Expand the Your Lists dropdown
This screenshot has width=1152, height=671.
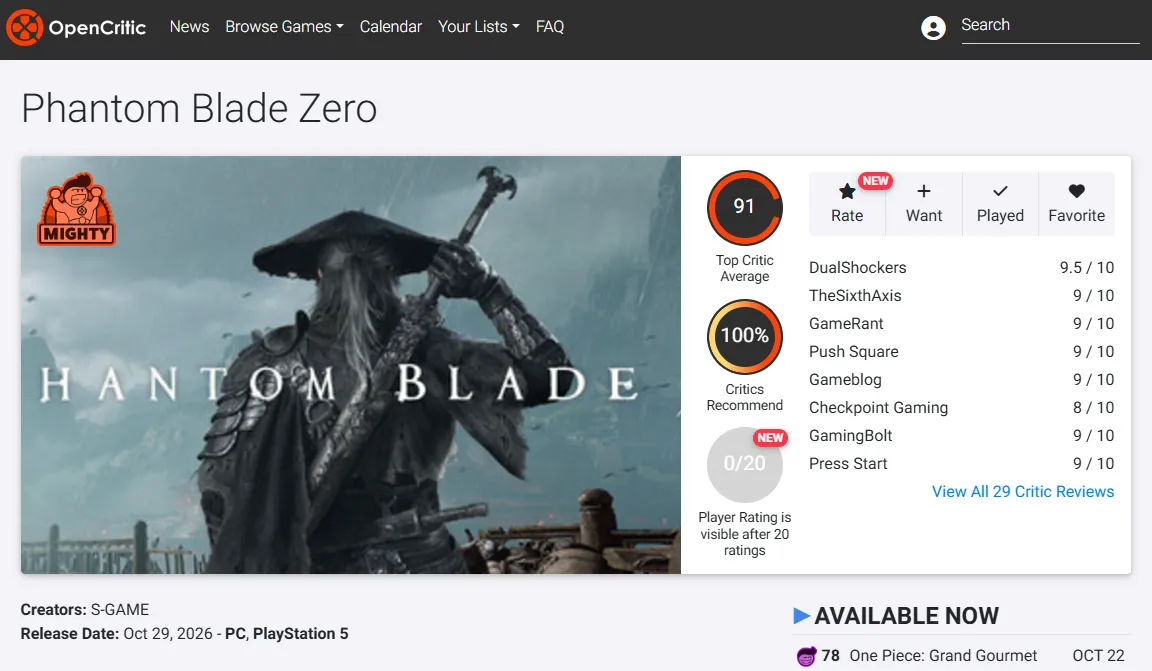[x=478, y=26]
